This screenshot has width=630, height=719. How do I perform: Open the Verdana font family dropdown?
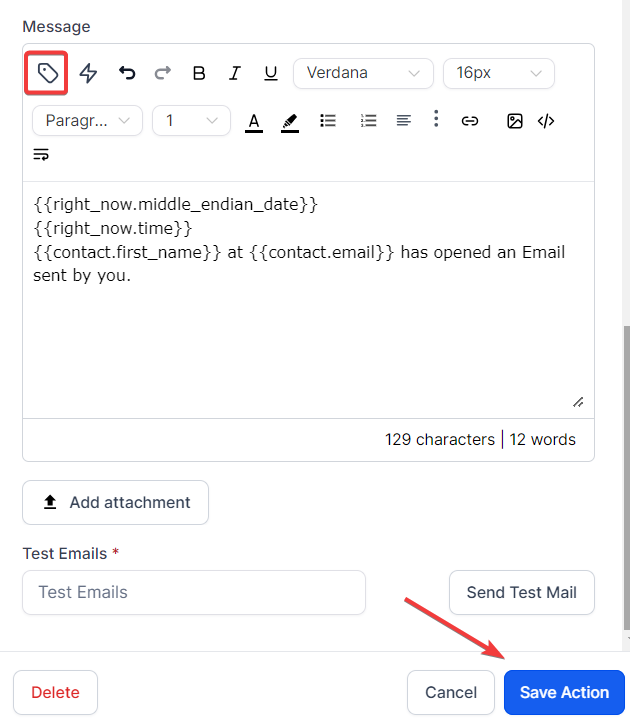[x=363, y=73]
